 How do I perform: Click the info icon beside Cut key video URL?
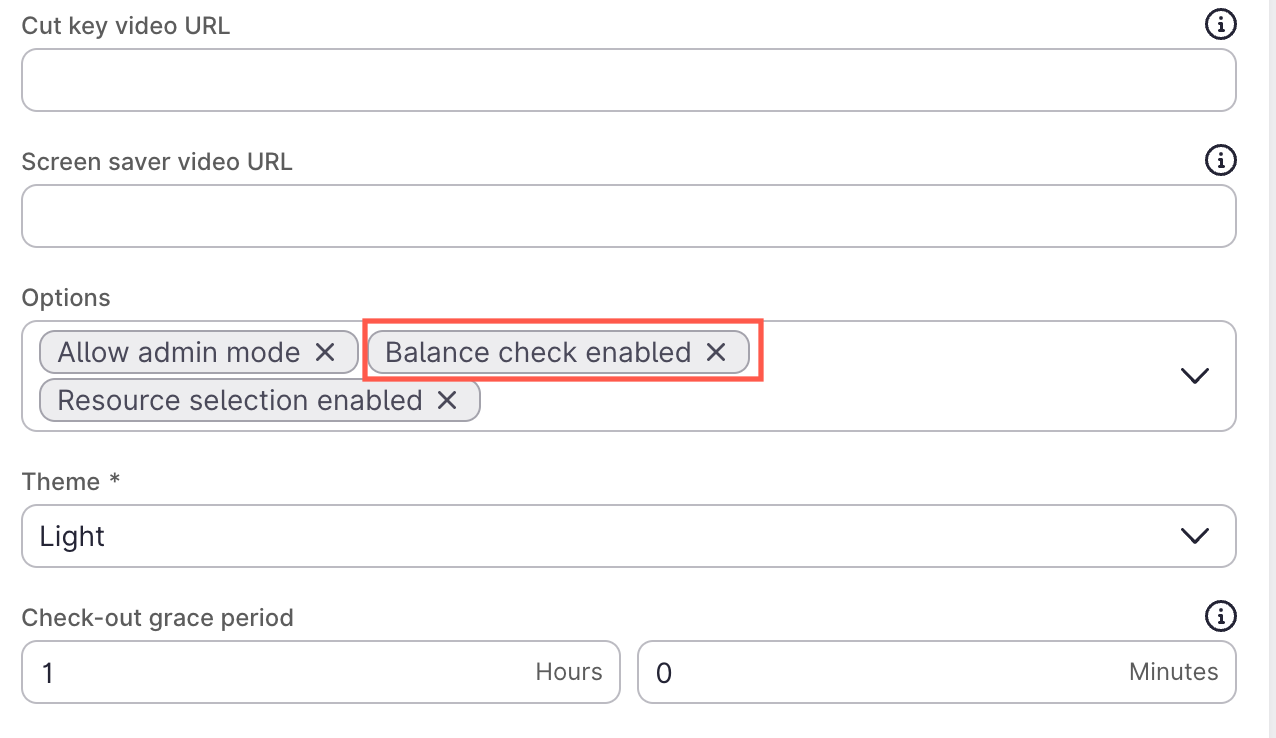1221,25
